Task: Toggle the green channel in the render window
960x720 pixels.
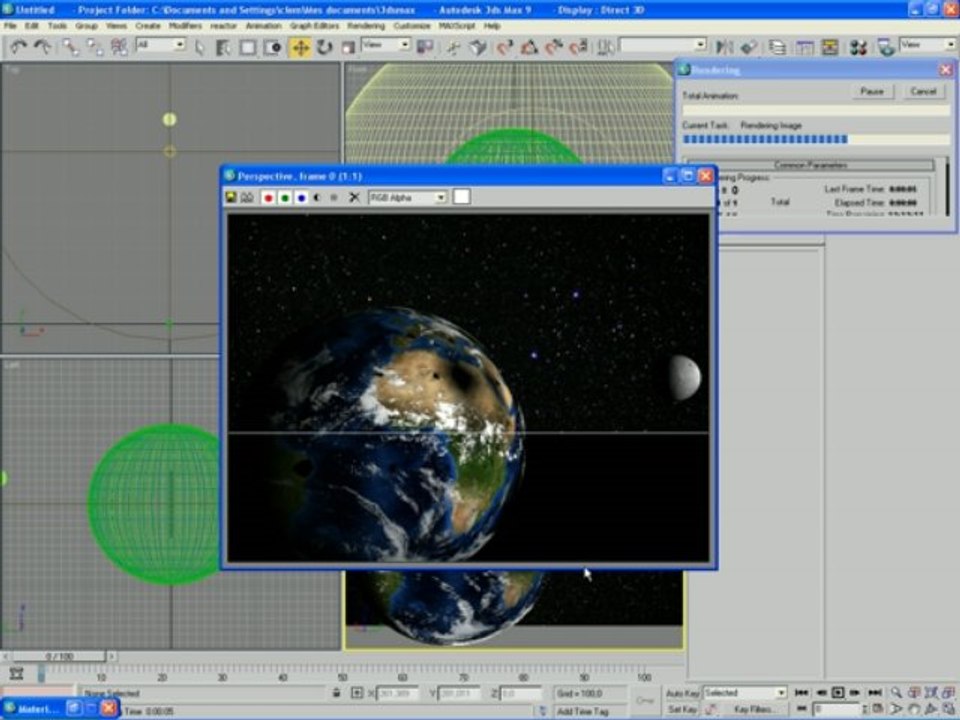Action: 285,197
